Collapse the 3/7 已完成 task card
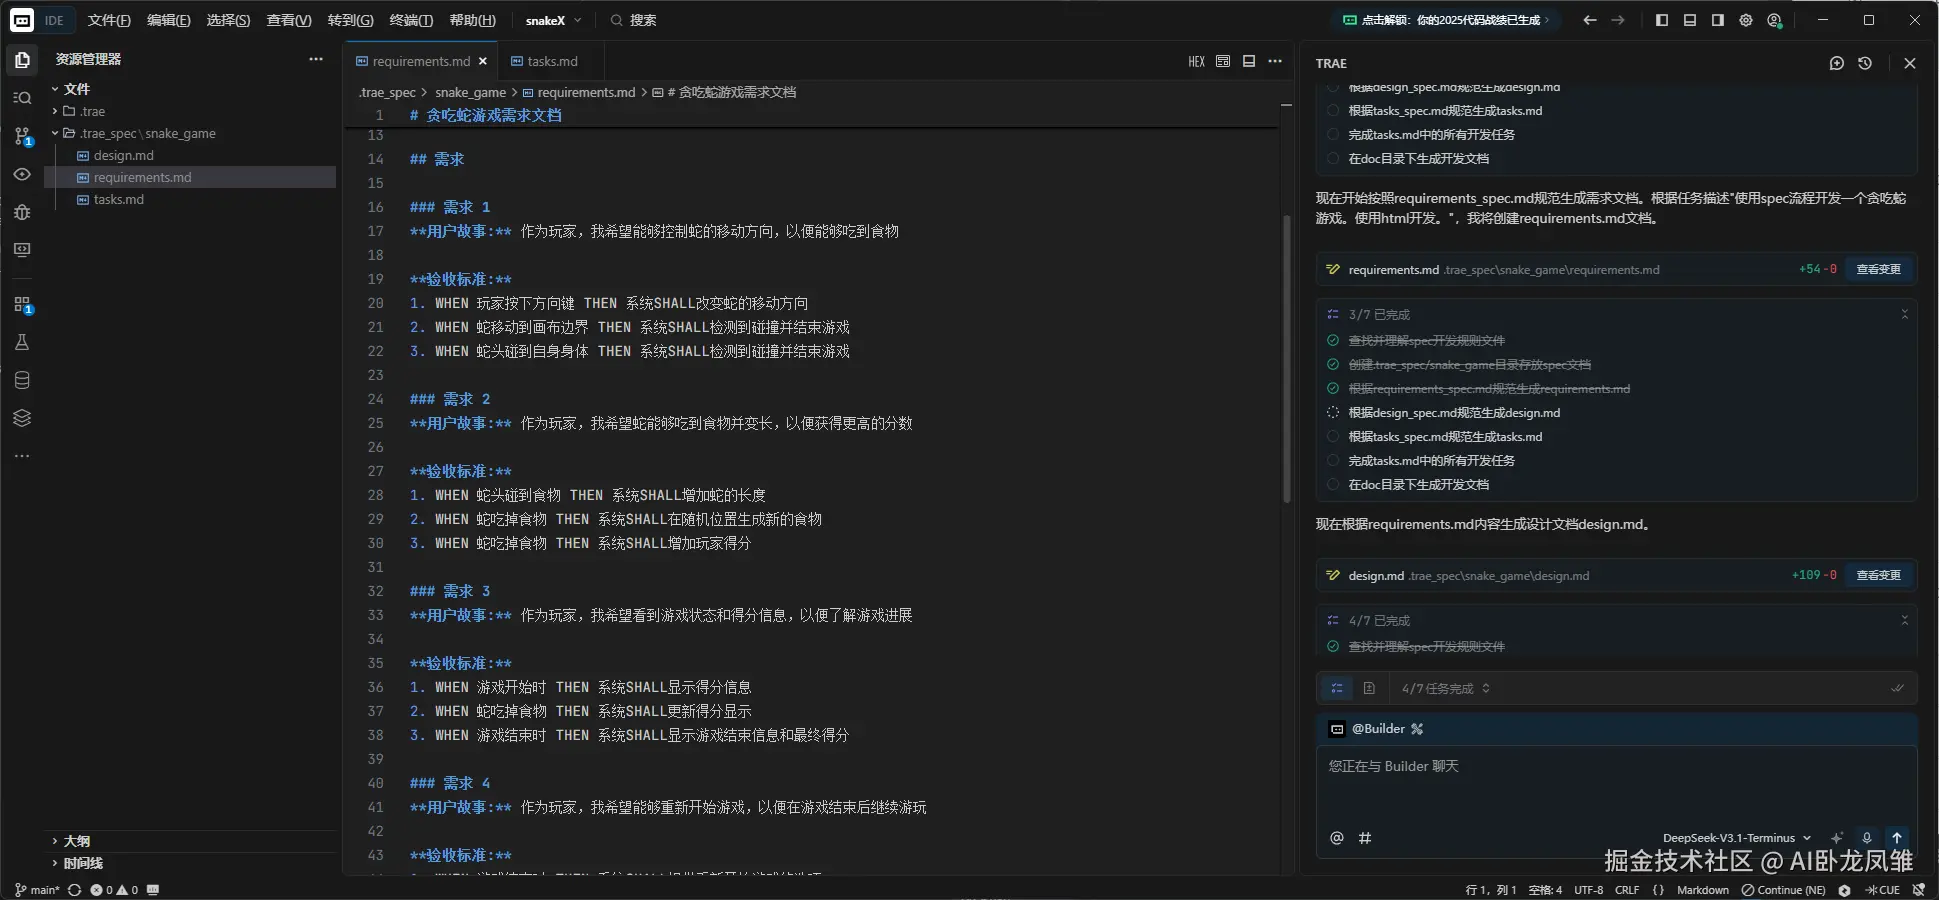Screen dimensions: 1939x900 [1905, 314]
